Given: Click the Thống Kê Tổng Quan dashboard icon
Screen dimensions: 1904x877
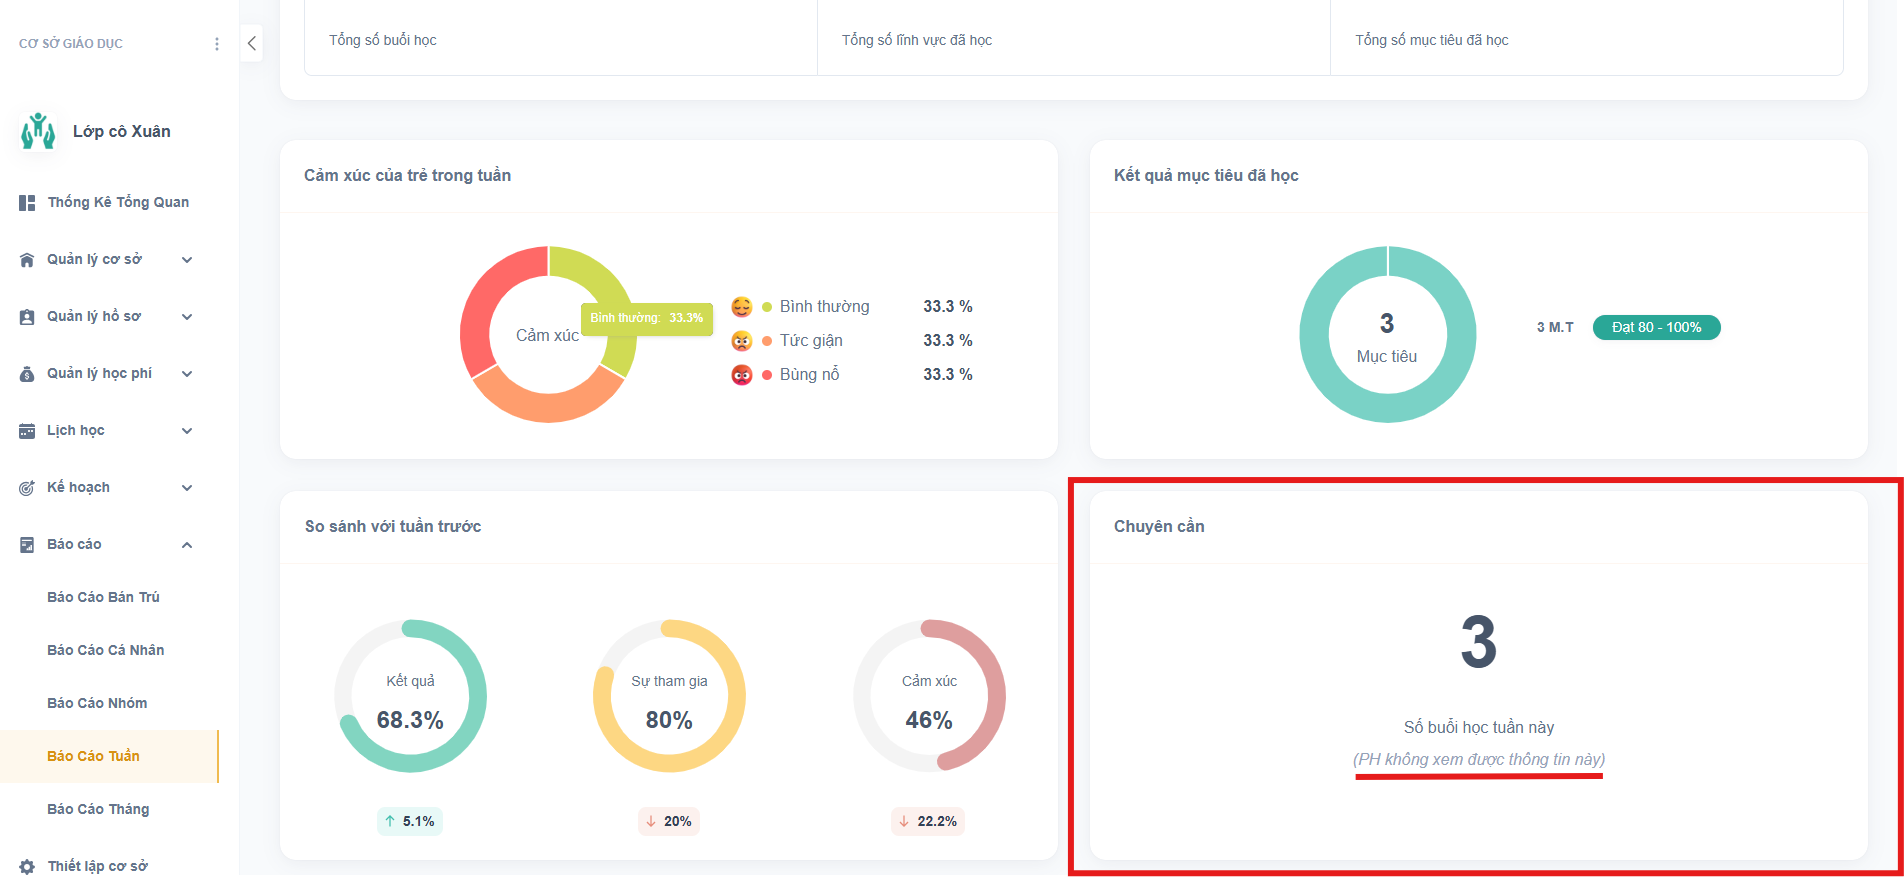Looking at the screenshot, I should pyautogui.click(x=27, y=203).
